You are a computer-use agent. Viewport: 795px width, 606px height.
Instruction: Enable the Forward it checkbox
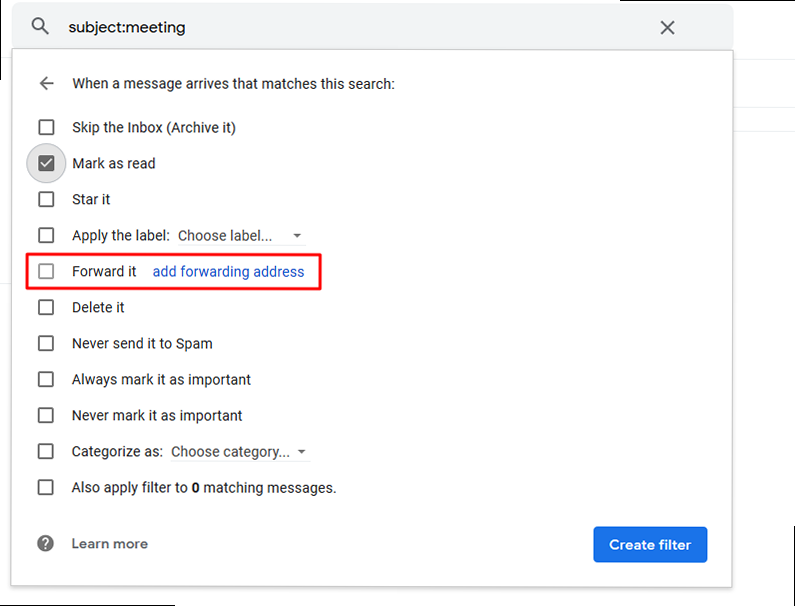[x=46, y=272]
